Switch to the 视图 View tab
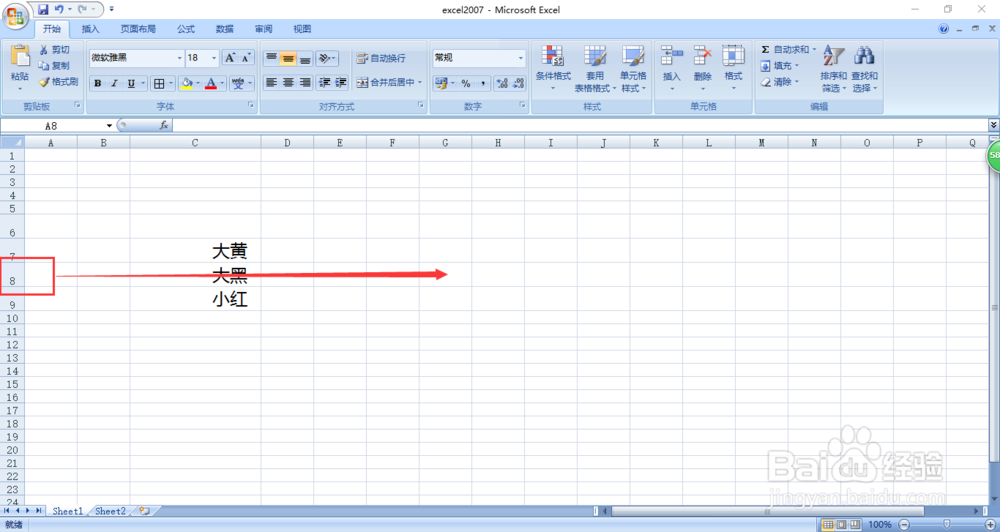The width and height of the screenshot is (1000, 532). tap(302, 29)
